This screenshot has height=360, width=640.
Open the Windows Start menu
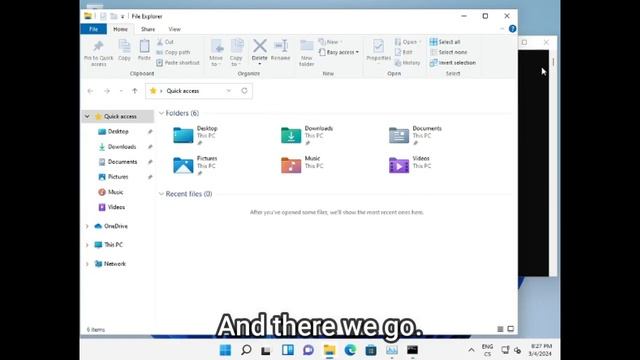pos(225,350)
